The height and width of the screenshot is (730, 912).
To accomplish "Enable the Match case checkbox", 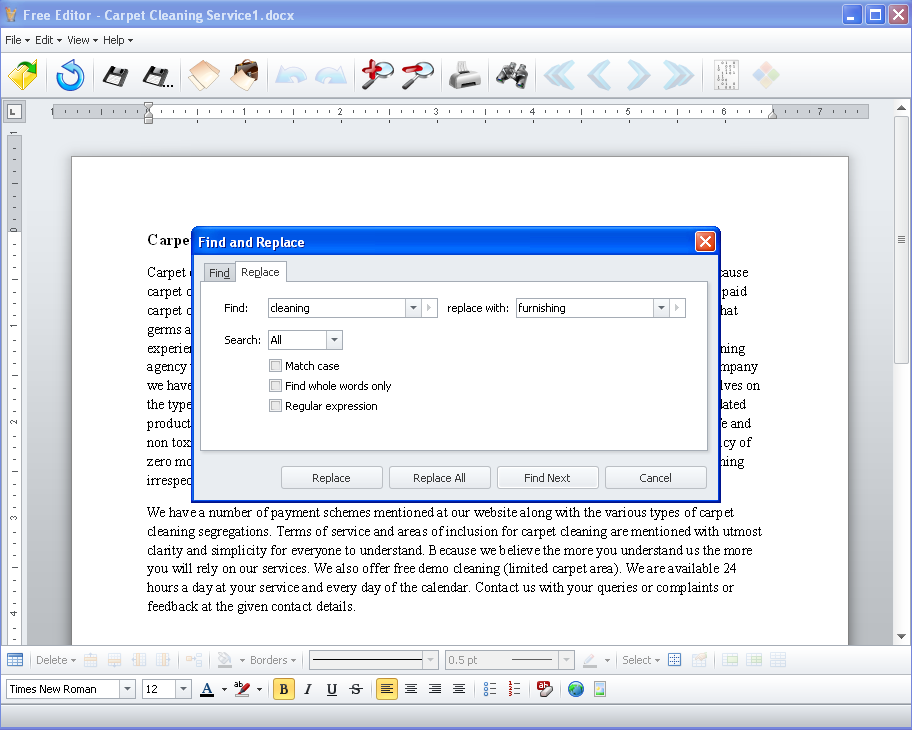I will [276, 366].
